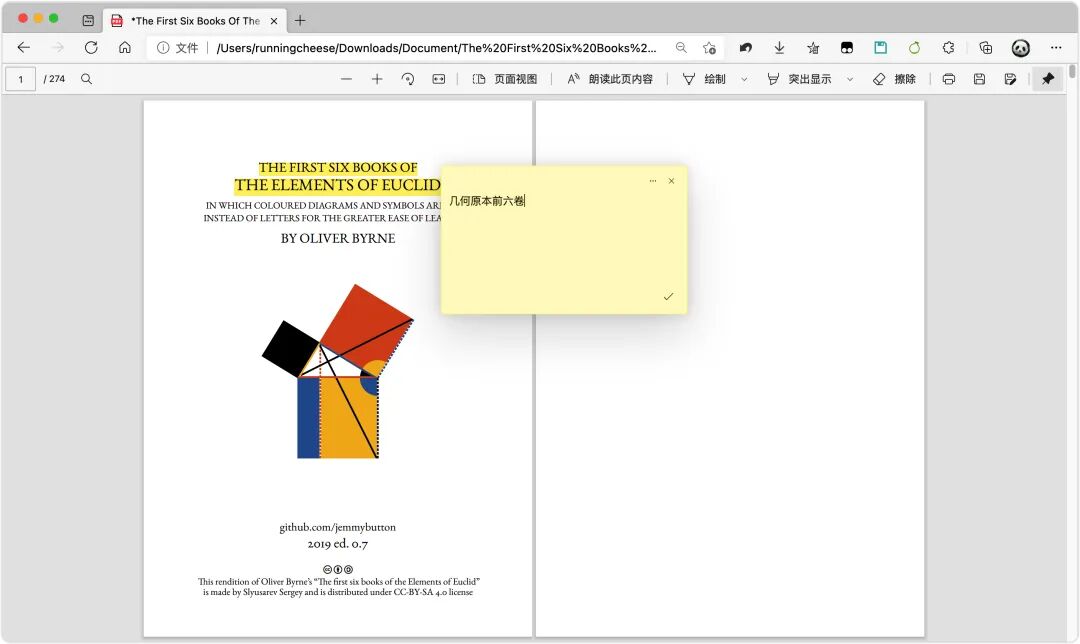Screen dimensions: 1080x644
Task: Open the collections panel
Action: [x=986, y=48]
